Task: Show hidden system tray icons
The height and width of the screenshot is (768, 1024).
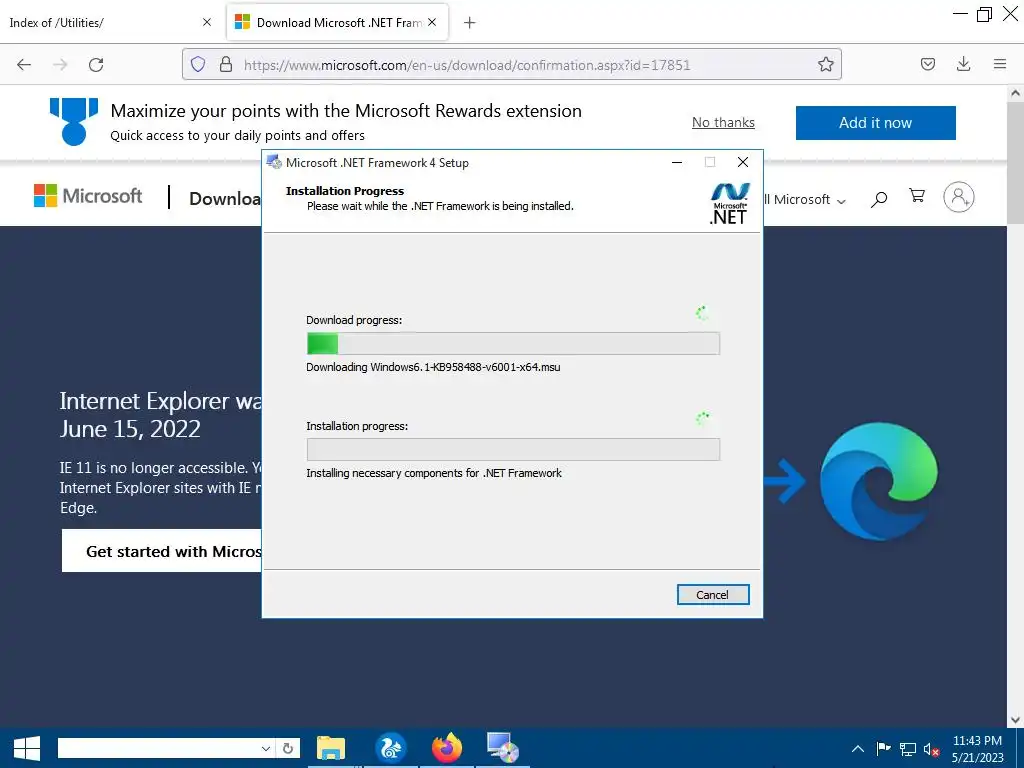Action: tap(857, 749)
